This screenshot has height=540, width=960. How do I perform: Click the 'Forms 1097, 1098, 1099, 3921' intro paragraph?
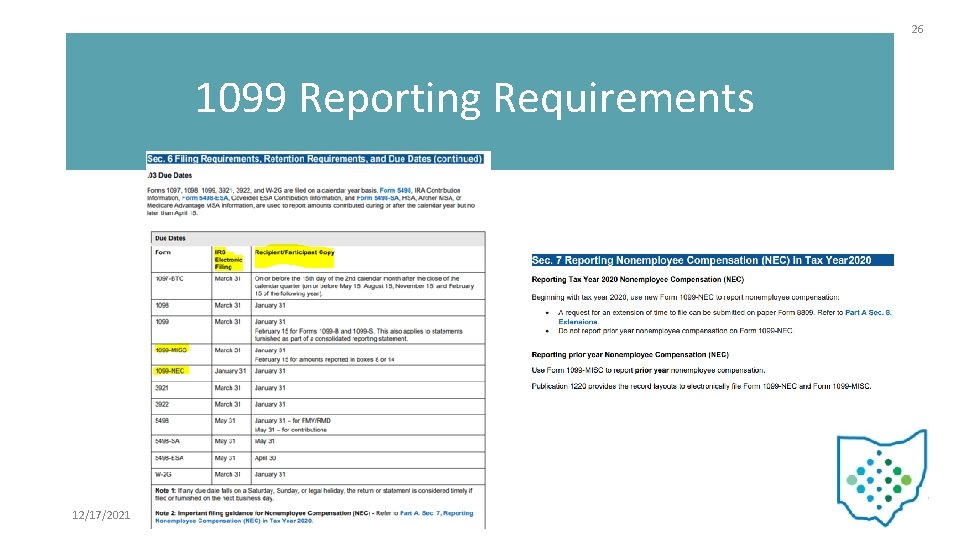pyautogui.click(x=311, y=201)
